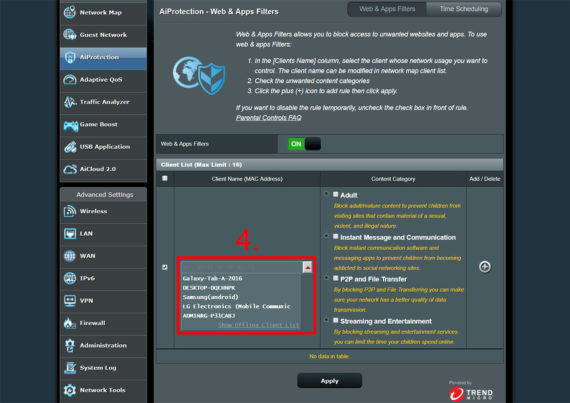Check the Adult content category
The width and height of the screenshot is (570, 403).
(336, 194)
